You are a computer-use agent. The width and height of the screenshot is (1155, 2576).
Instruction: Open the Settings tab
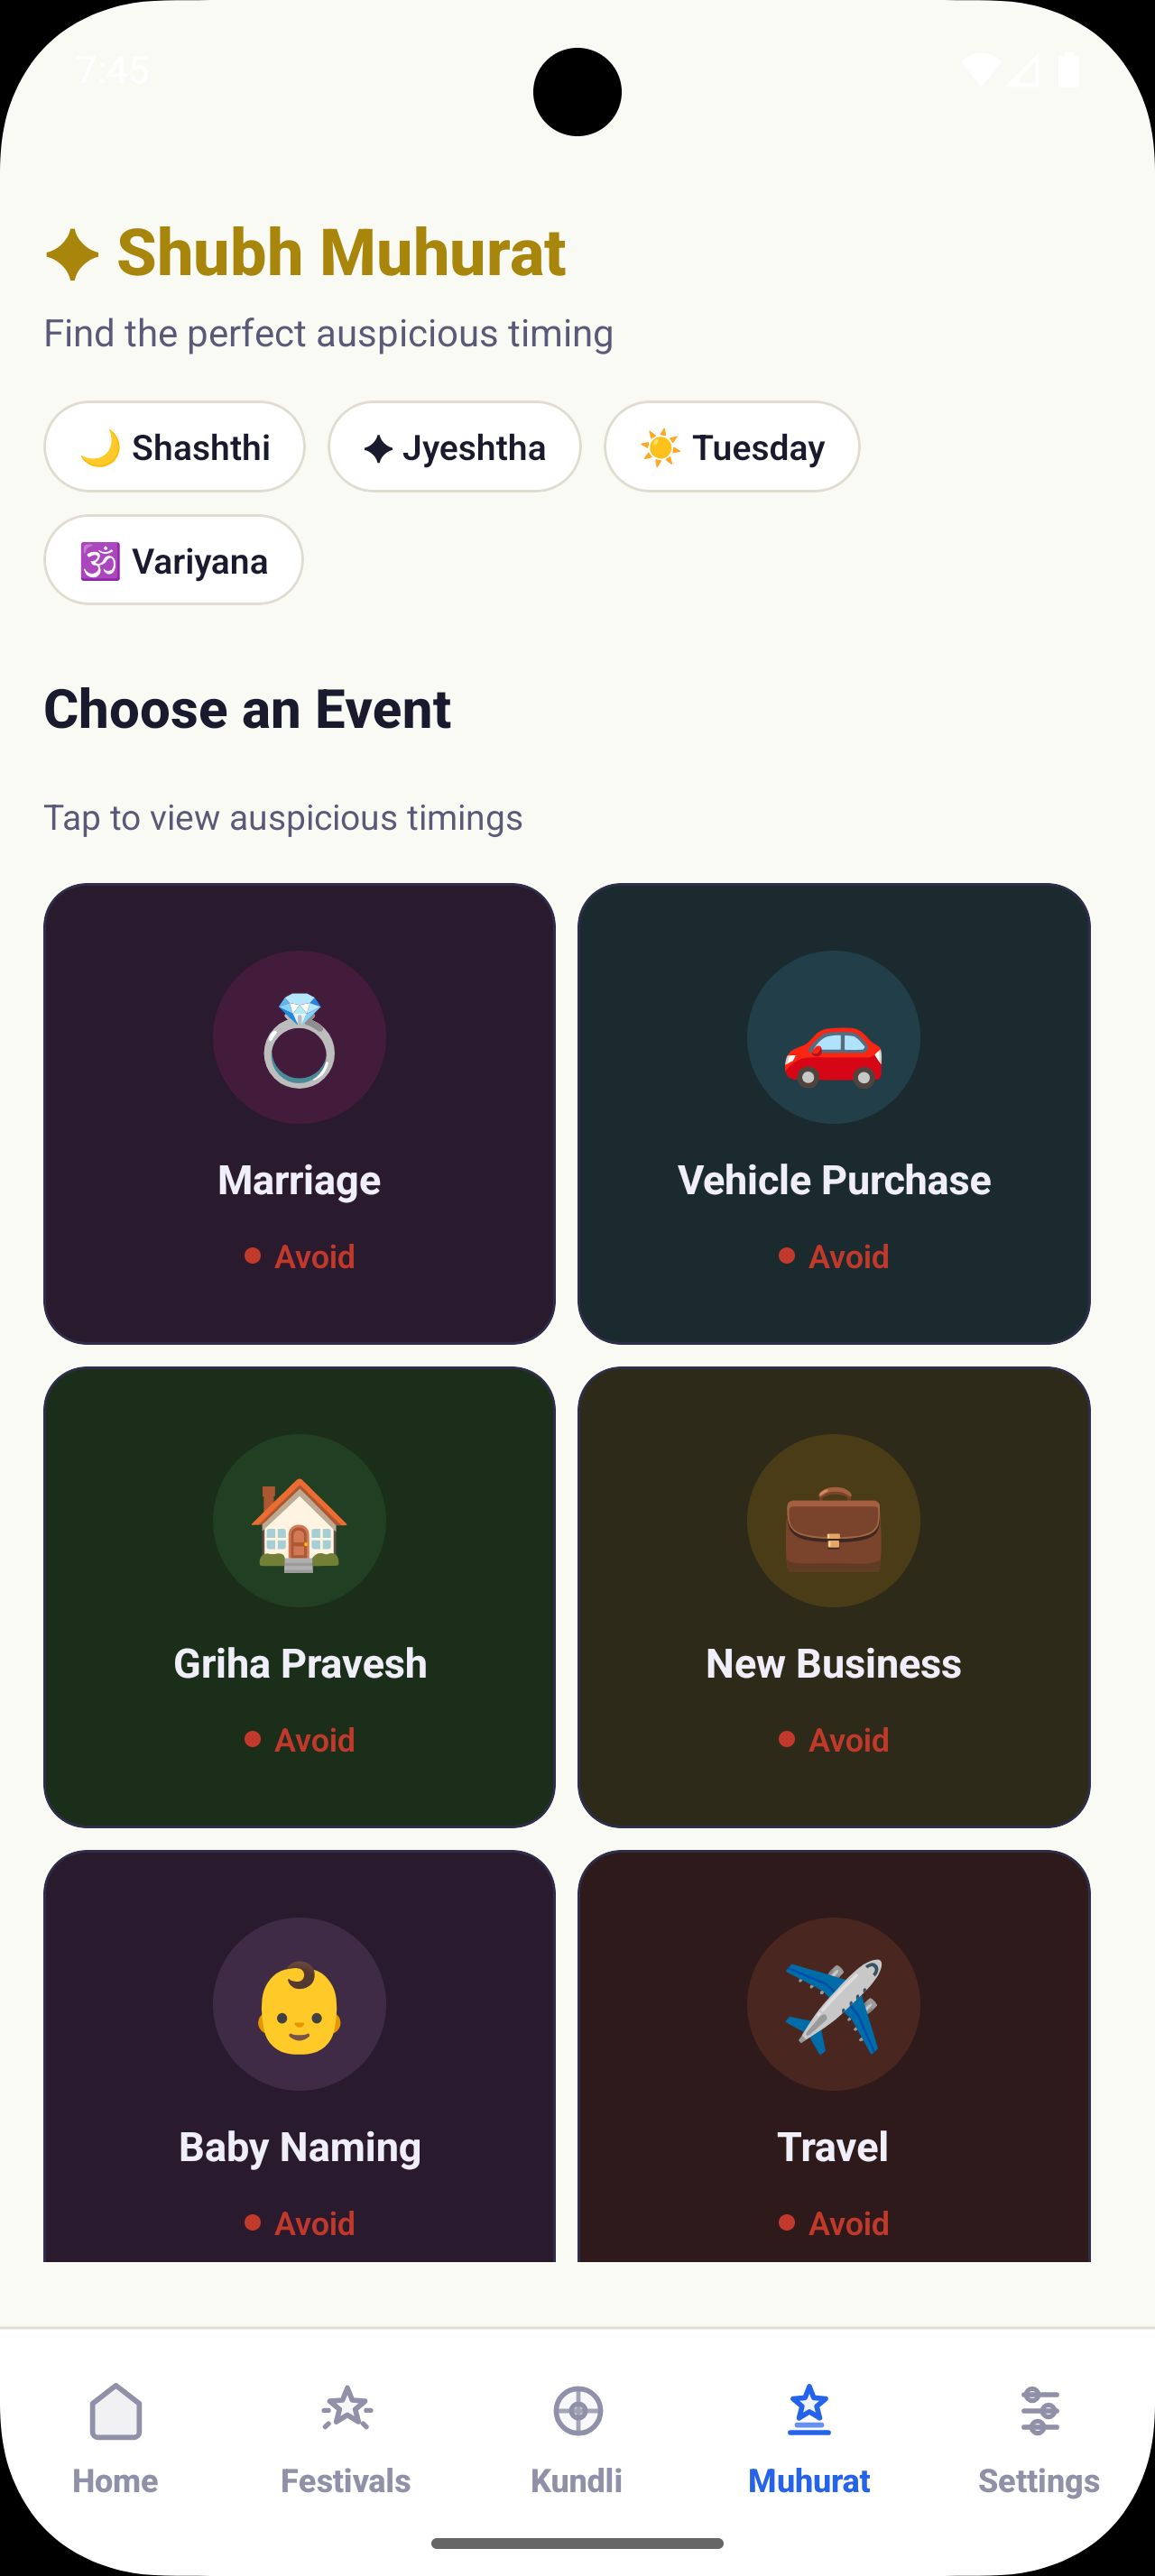[1039, 2437]
